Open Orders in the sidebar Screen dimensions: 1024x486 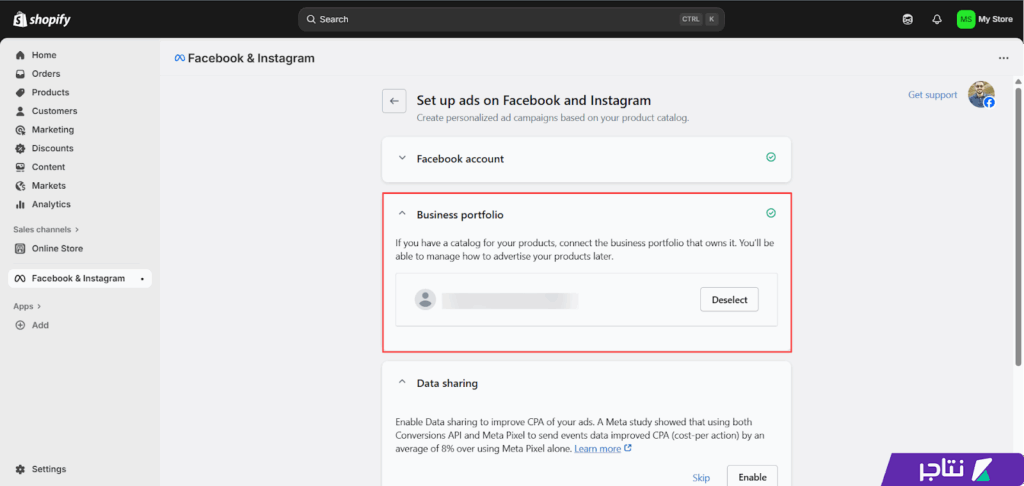[45, 74]
